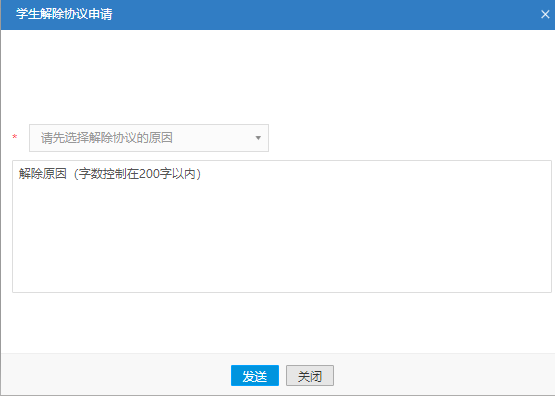The width and height of the screenshot is (555, 396).
Task: Place cursor in 字数控制在200字以内 box
Action: 282,226
